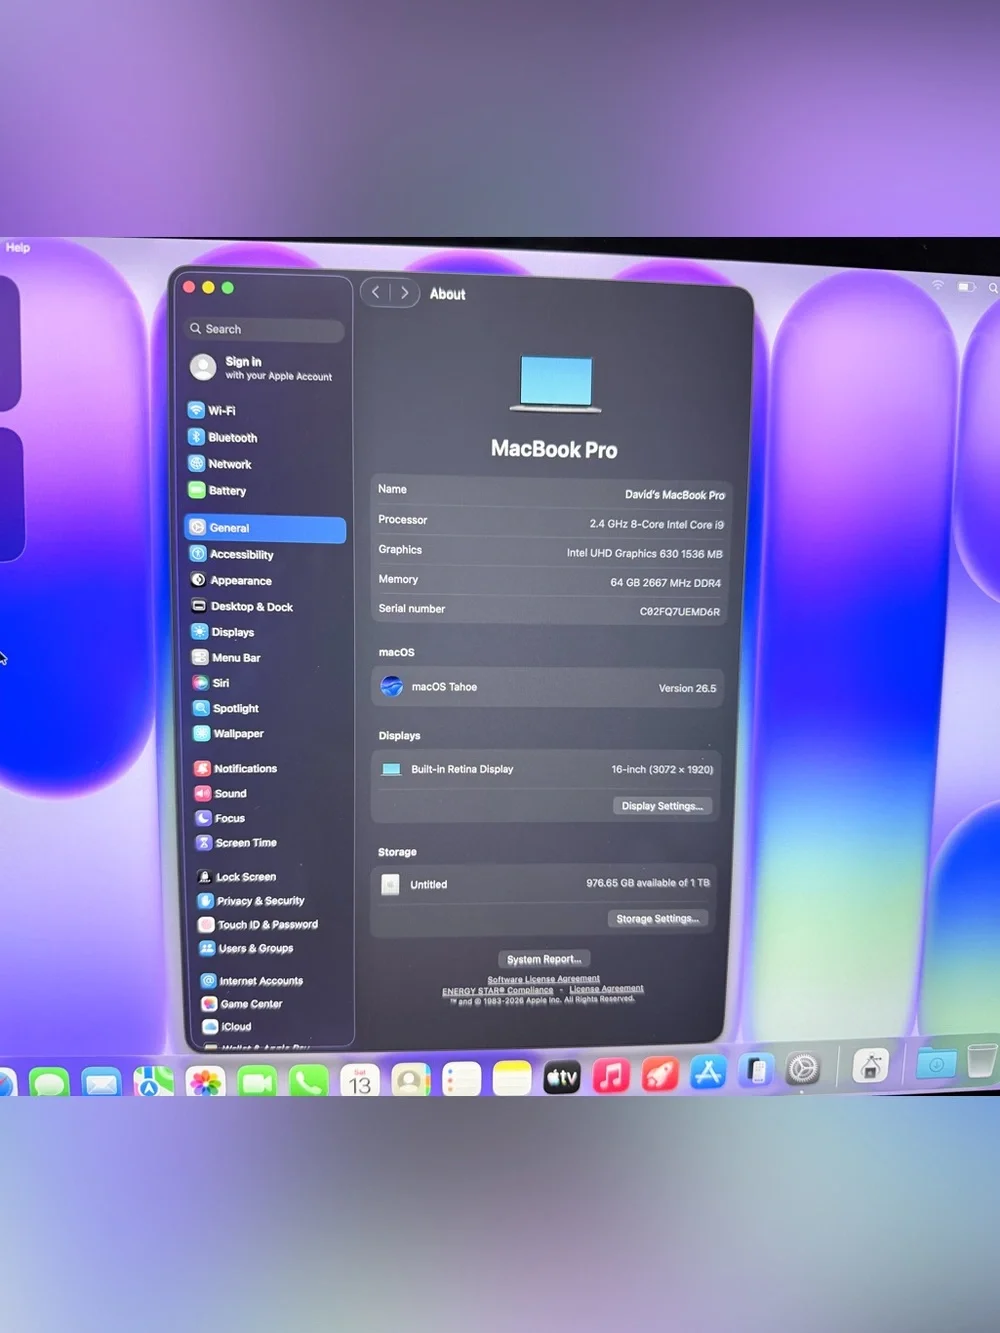Open Screen Time settings
The image size is (1000, 1333).
click(237, 843)
